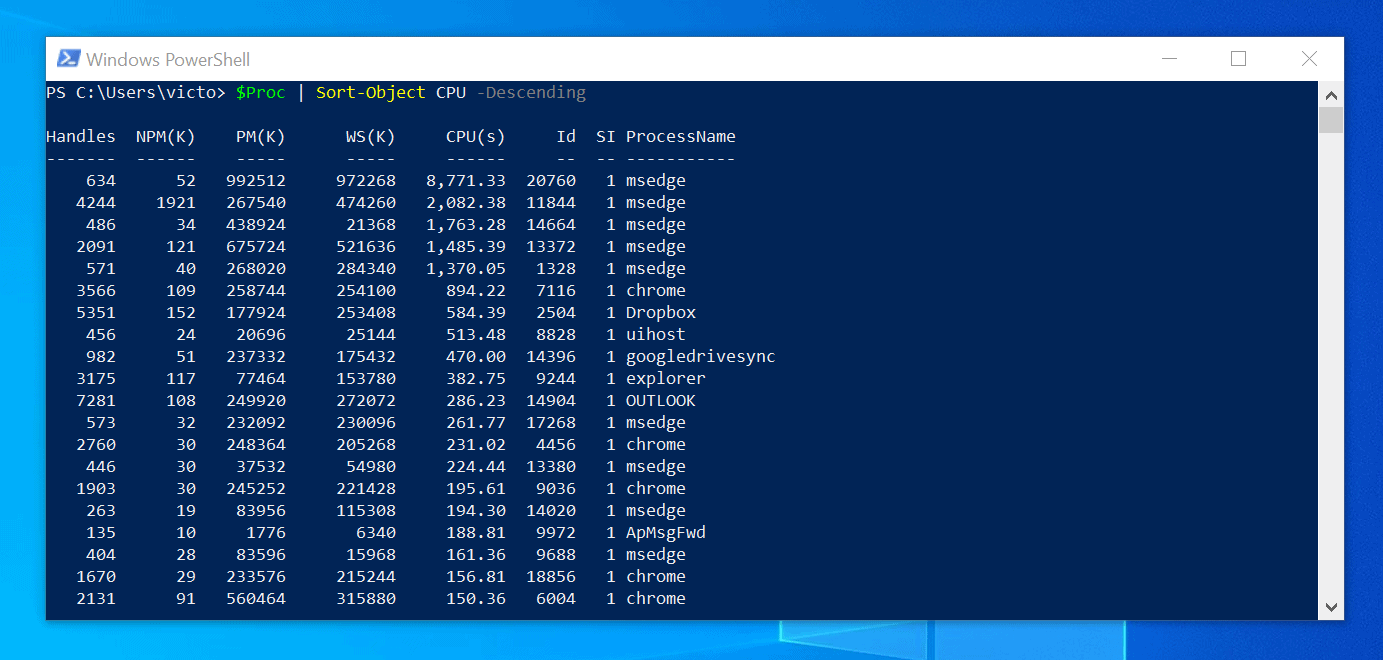Click the PM(K) column header
This screenshot has height=660, width=1383.
point(261,137)
